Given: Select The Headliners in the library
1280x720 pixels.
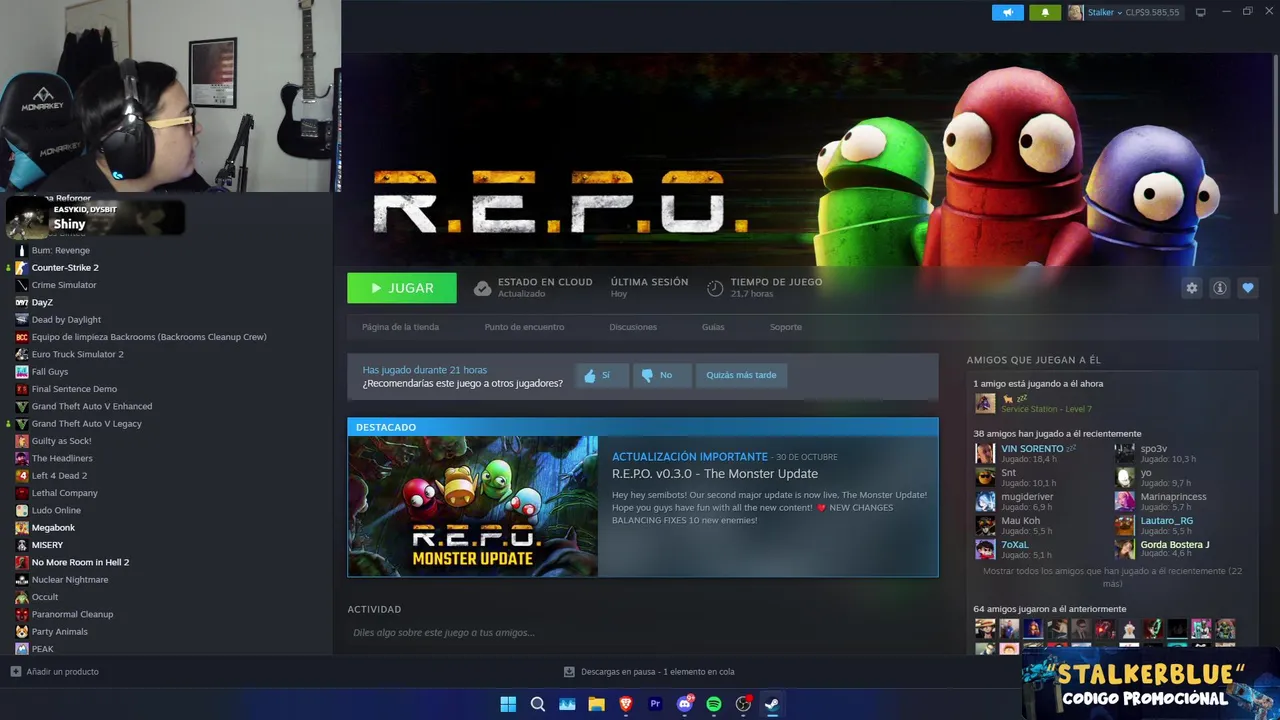Looking at the screenshot, I should click(x=62, y=458).
